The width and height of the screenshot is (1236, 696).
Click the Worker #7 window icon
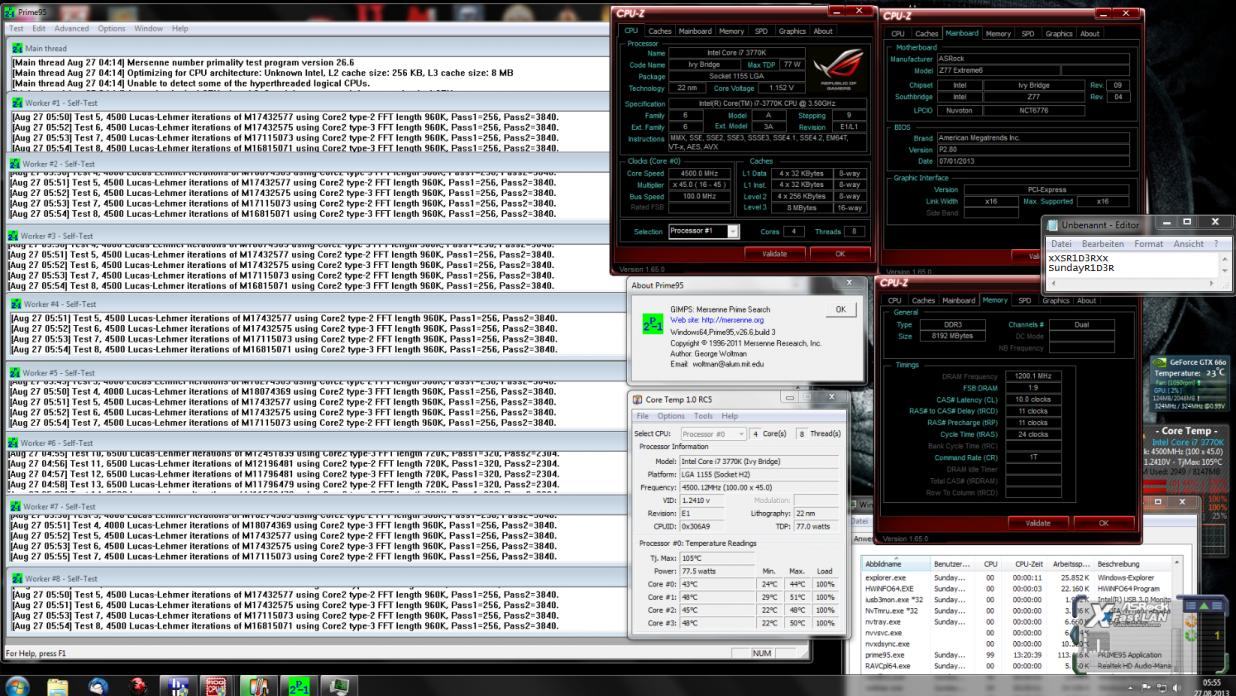tap(14, 507)
